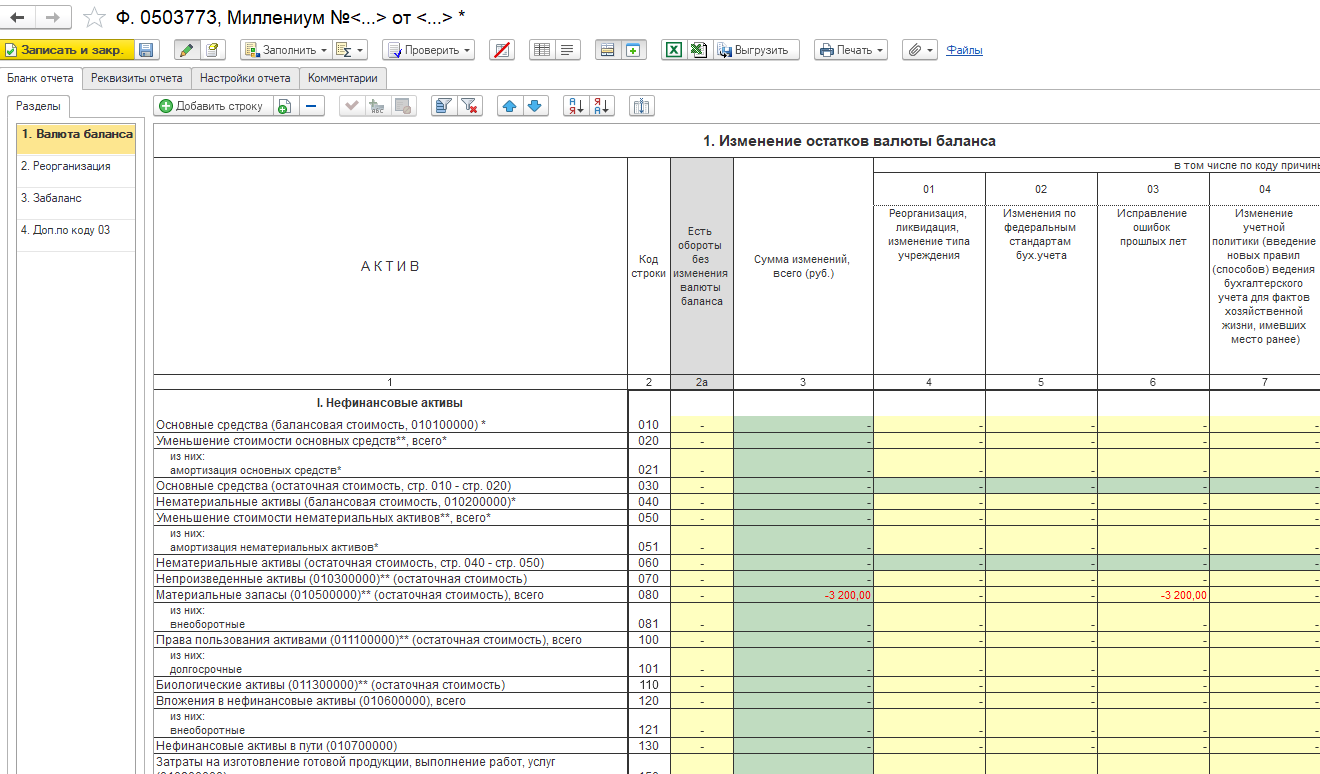Click the Записать и закр. button
Screen dimensions: 1320x774
(x=66, y=50)
